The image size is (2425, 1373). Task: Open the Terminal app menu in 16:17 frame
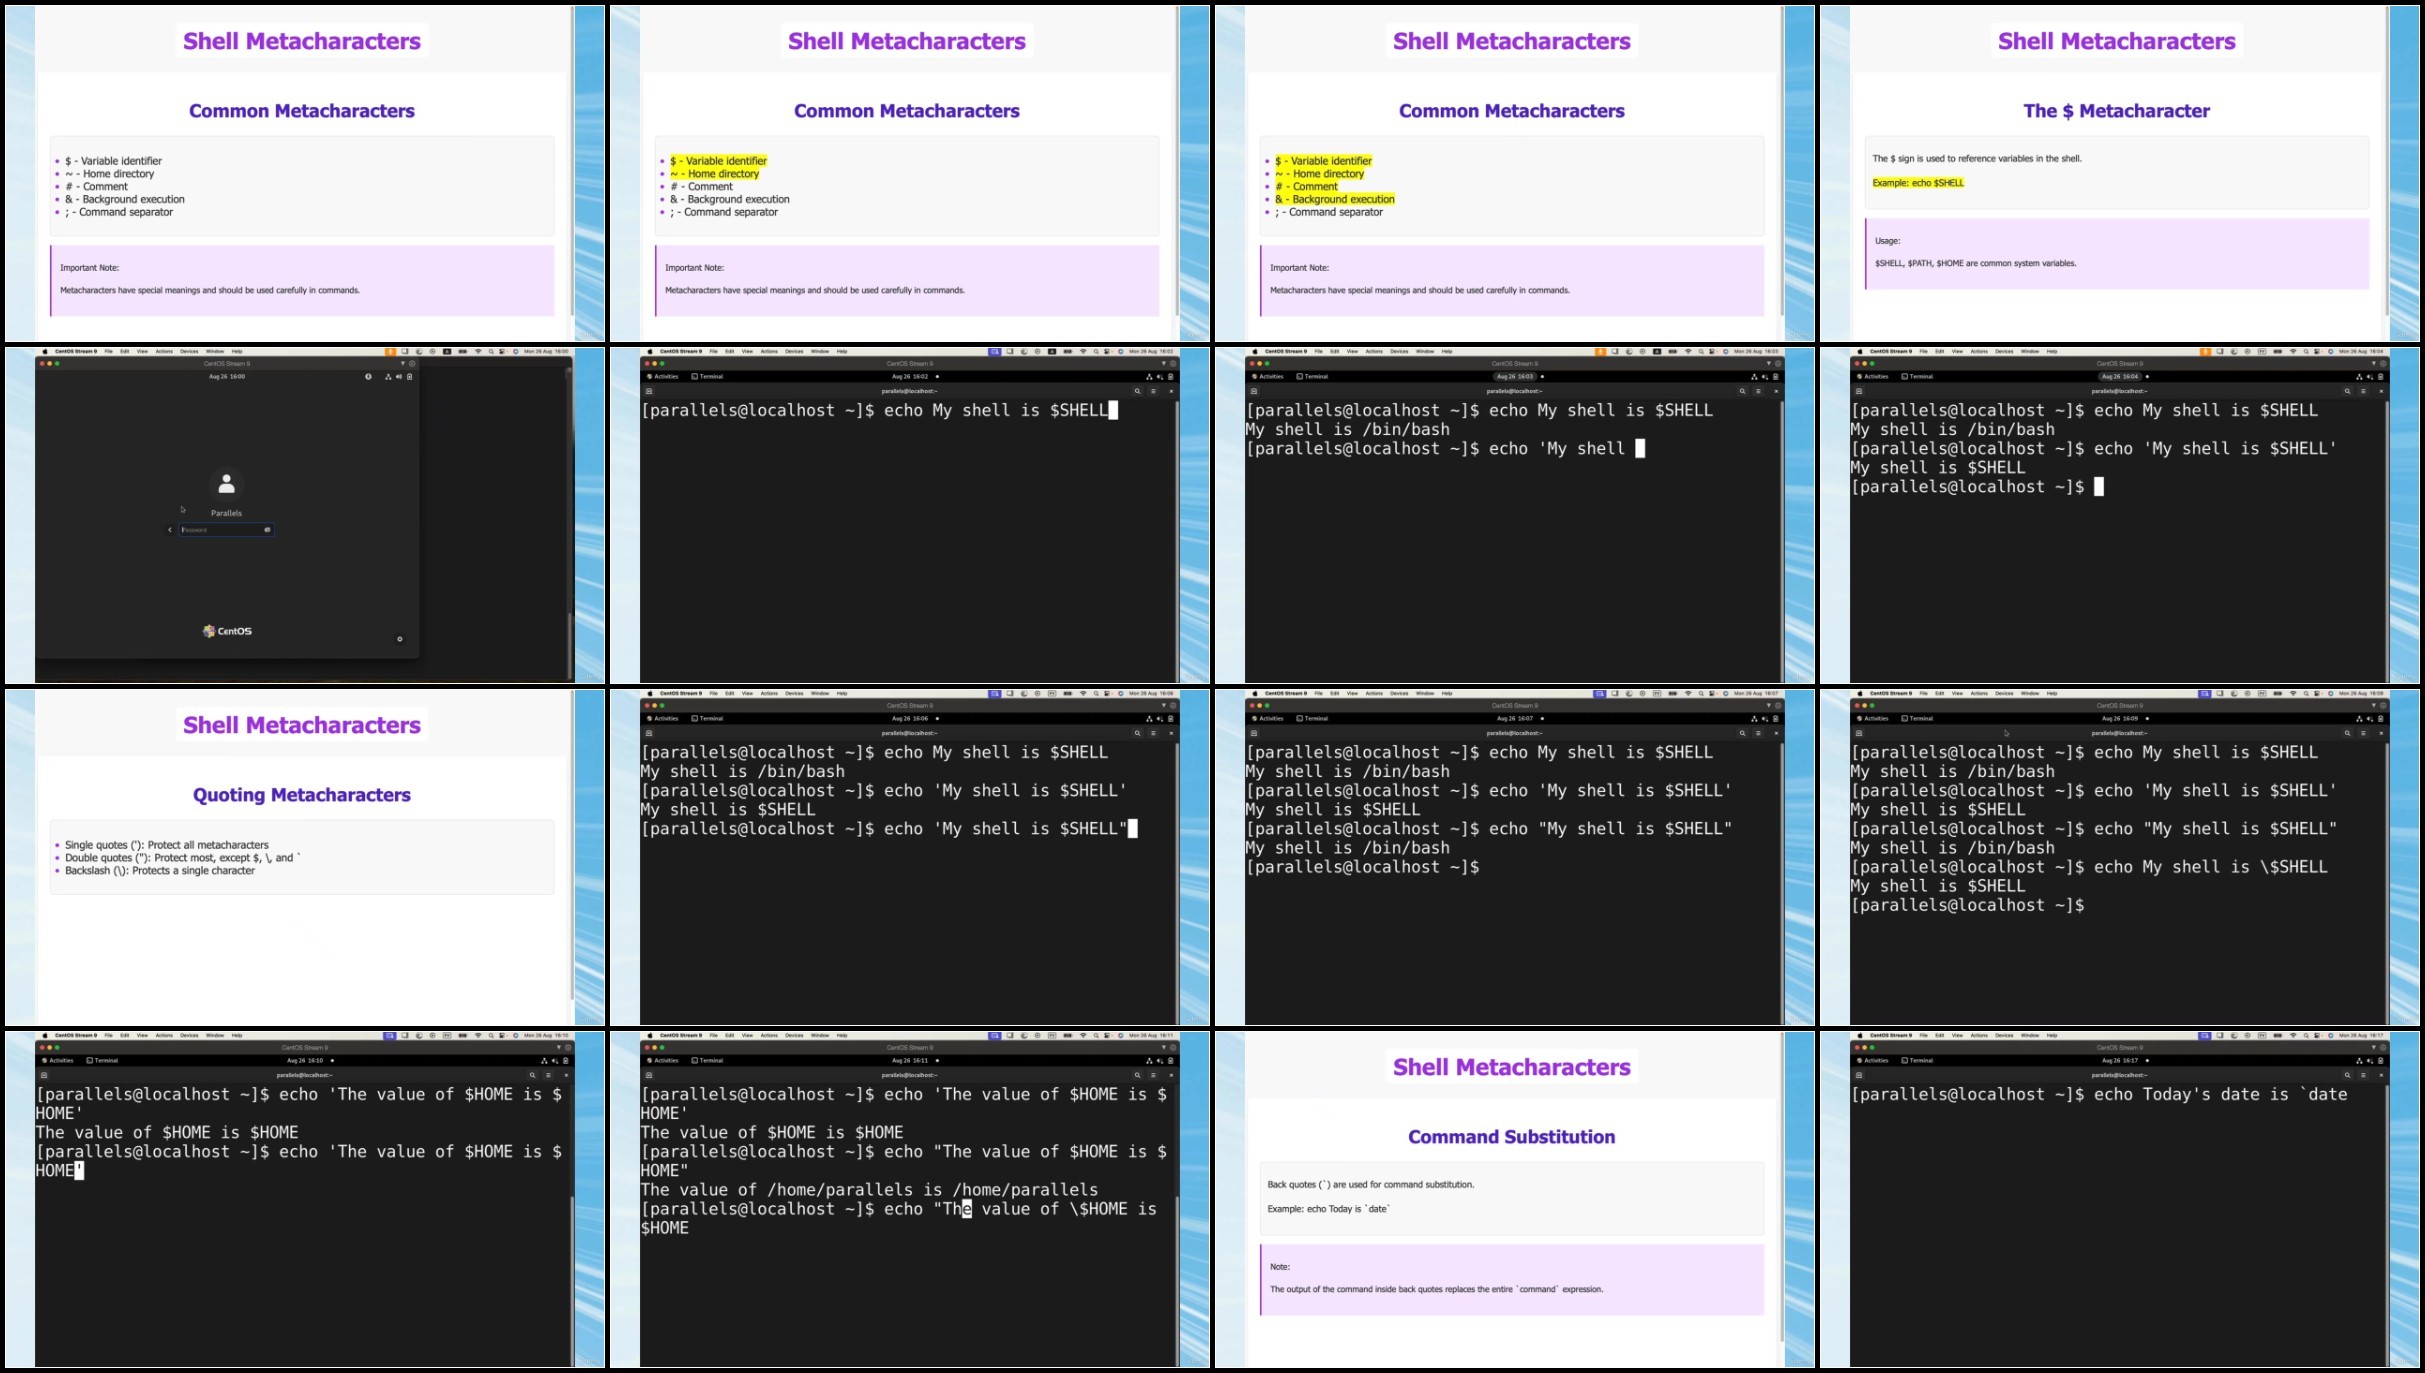(1917, 1061)
